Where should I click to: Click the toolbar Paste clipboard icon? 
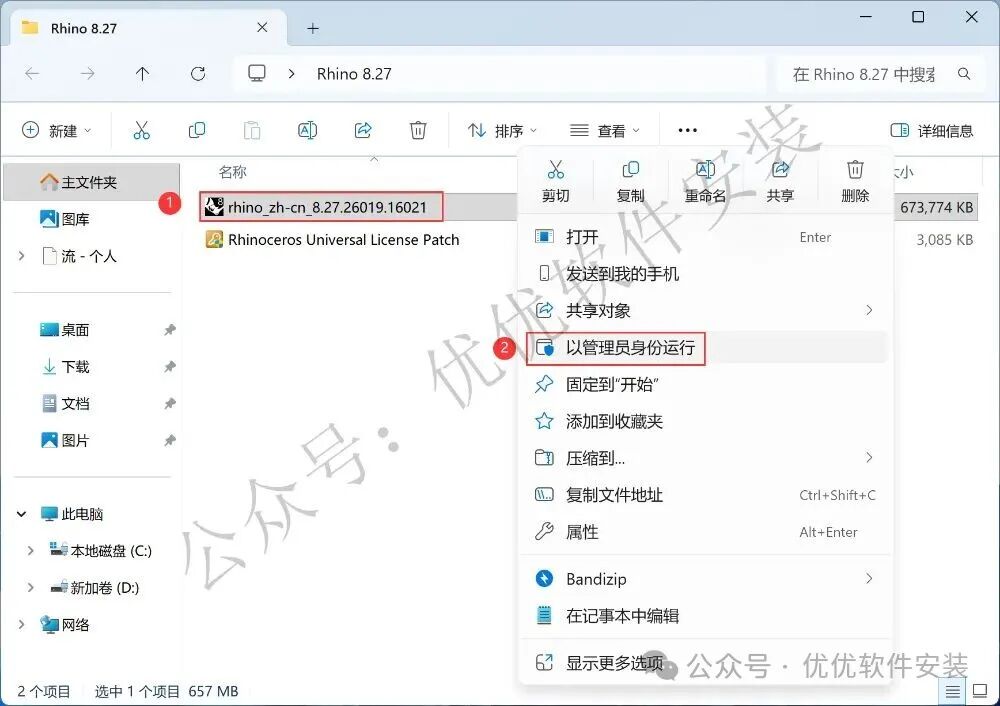252,131
